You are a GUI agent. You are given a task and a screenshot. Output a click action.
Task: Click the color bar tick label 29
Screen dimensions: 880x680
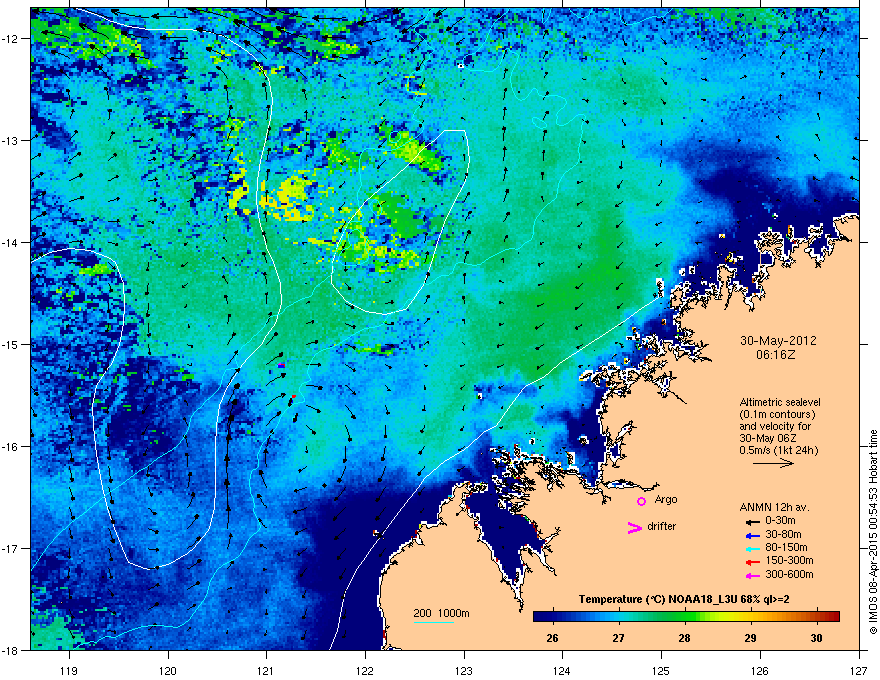[750, 638]
